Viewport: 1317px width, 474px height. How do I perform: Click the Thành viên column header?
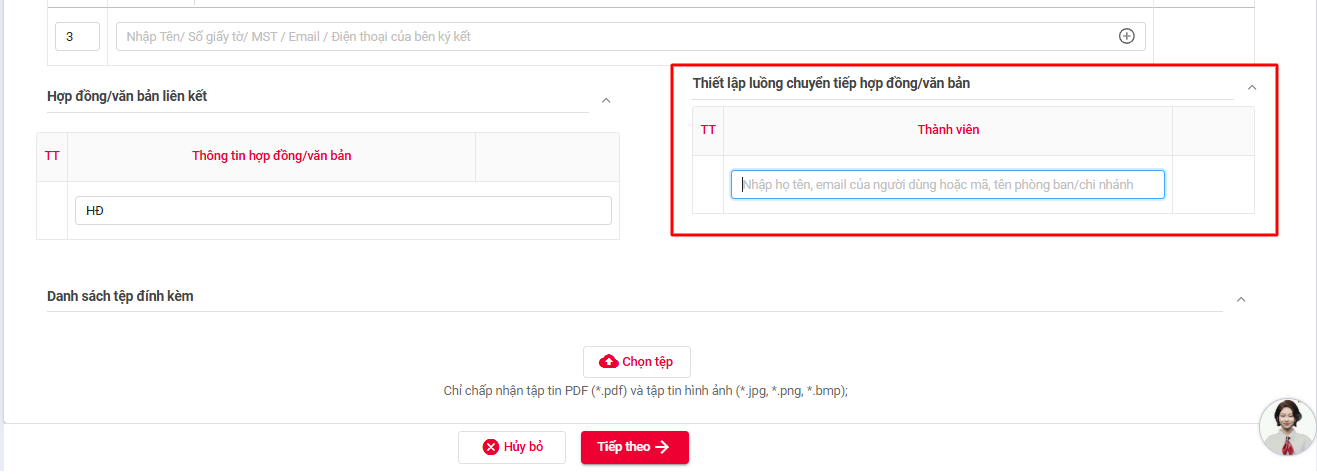tap(948, 130)
